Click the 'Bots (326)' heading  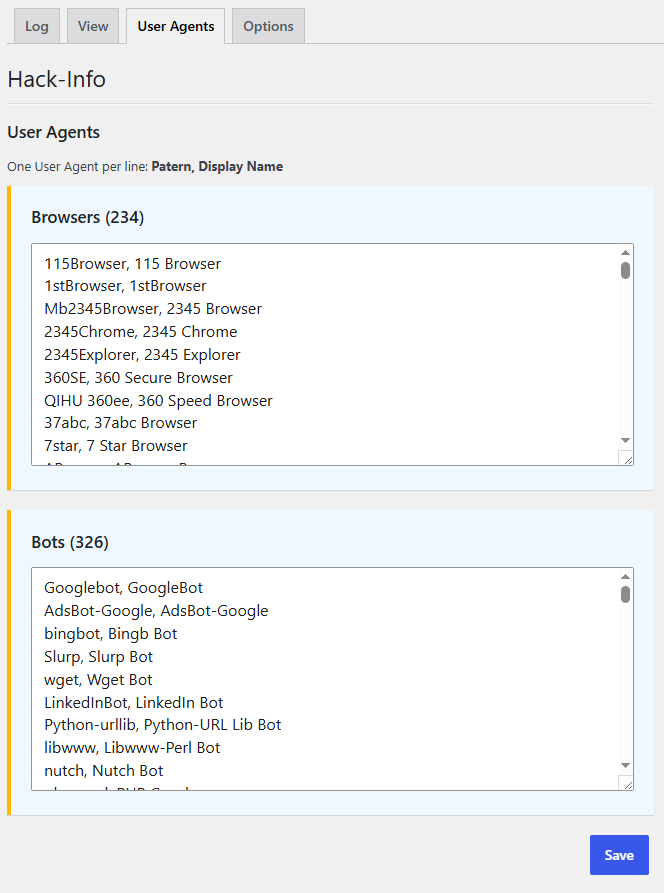[70, 542]
